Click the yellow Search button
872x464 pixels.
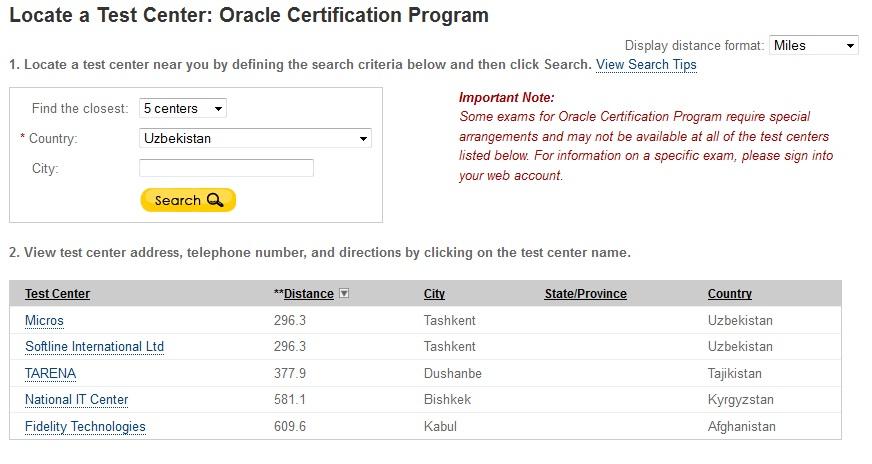[188, 200]
